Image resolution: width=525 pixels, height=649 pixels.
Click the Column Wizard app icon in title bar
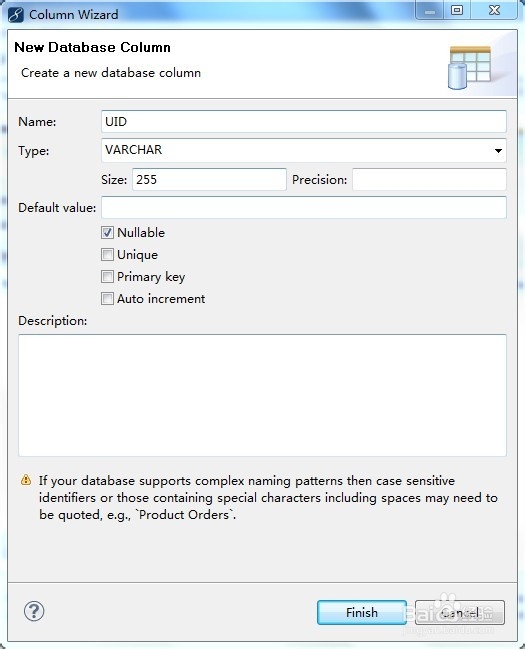pos(16,15)
